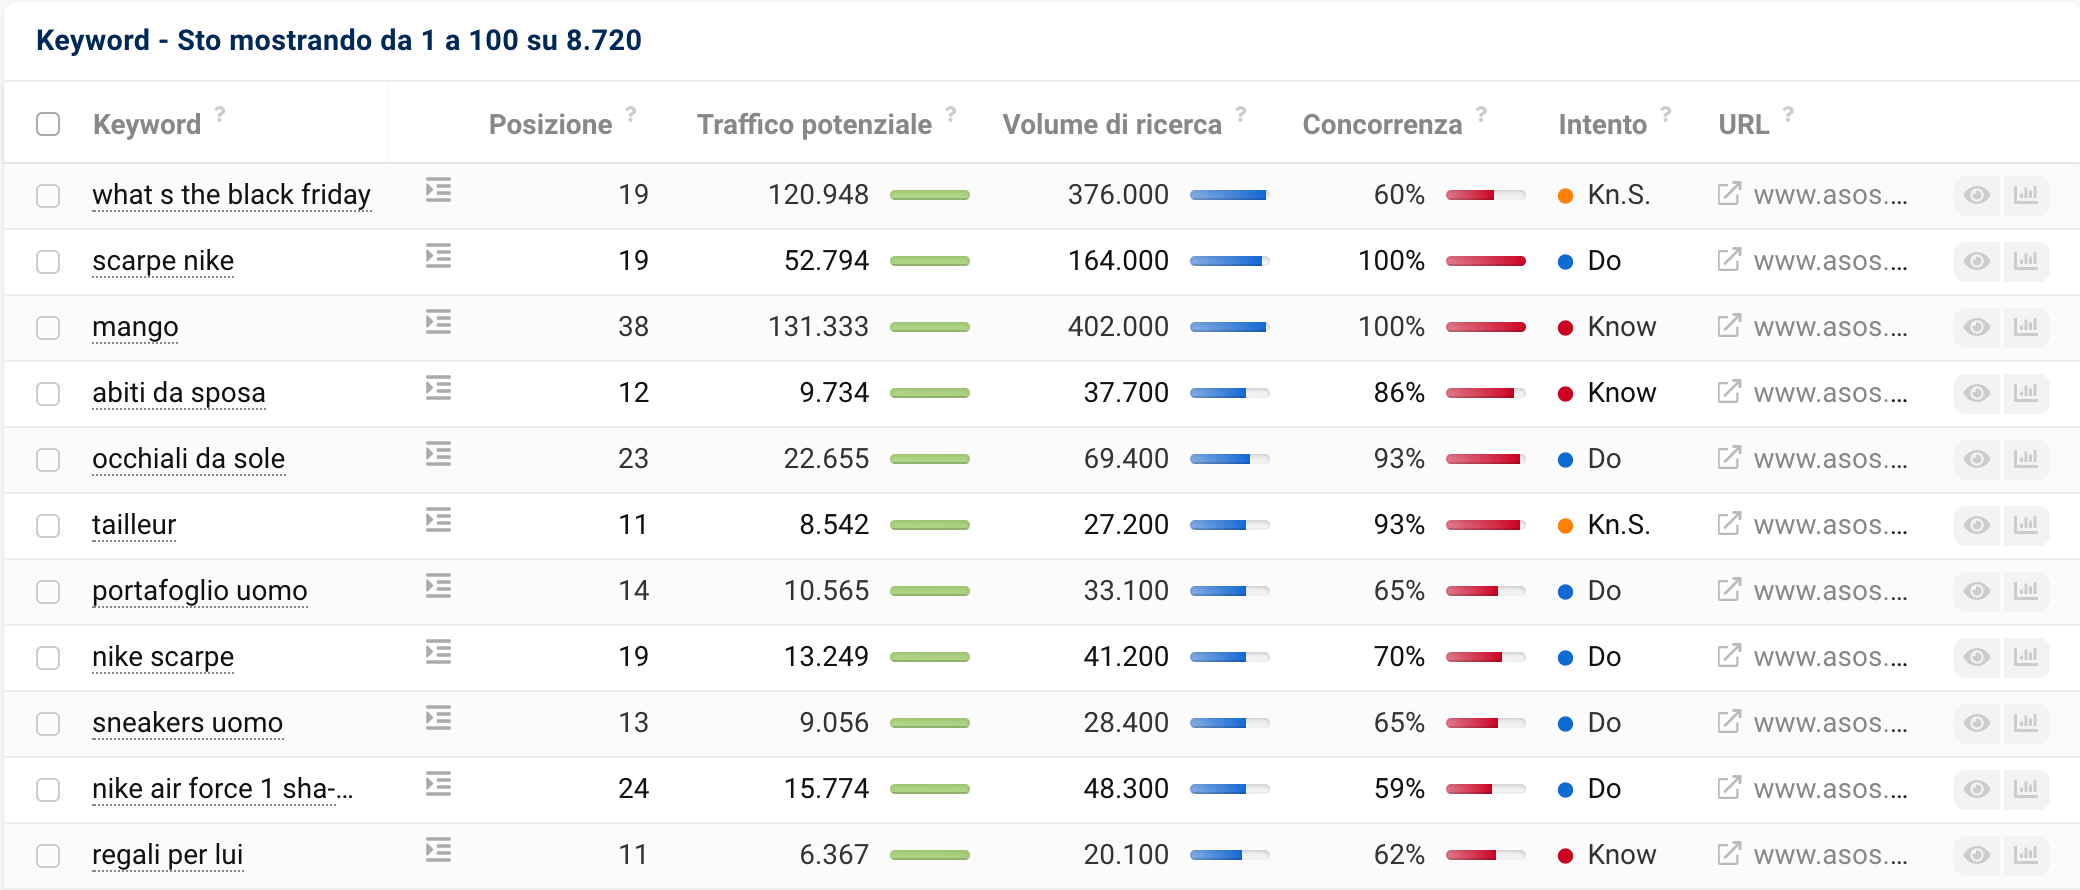2080x890 pixels.
Task: Open SERP list icon for 'occhiali da sole'
Action: (x=438, y=454)
